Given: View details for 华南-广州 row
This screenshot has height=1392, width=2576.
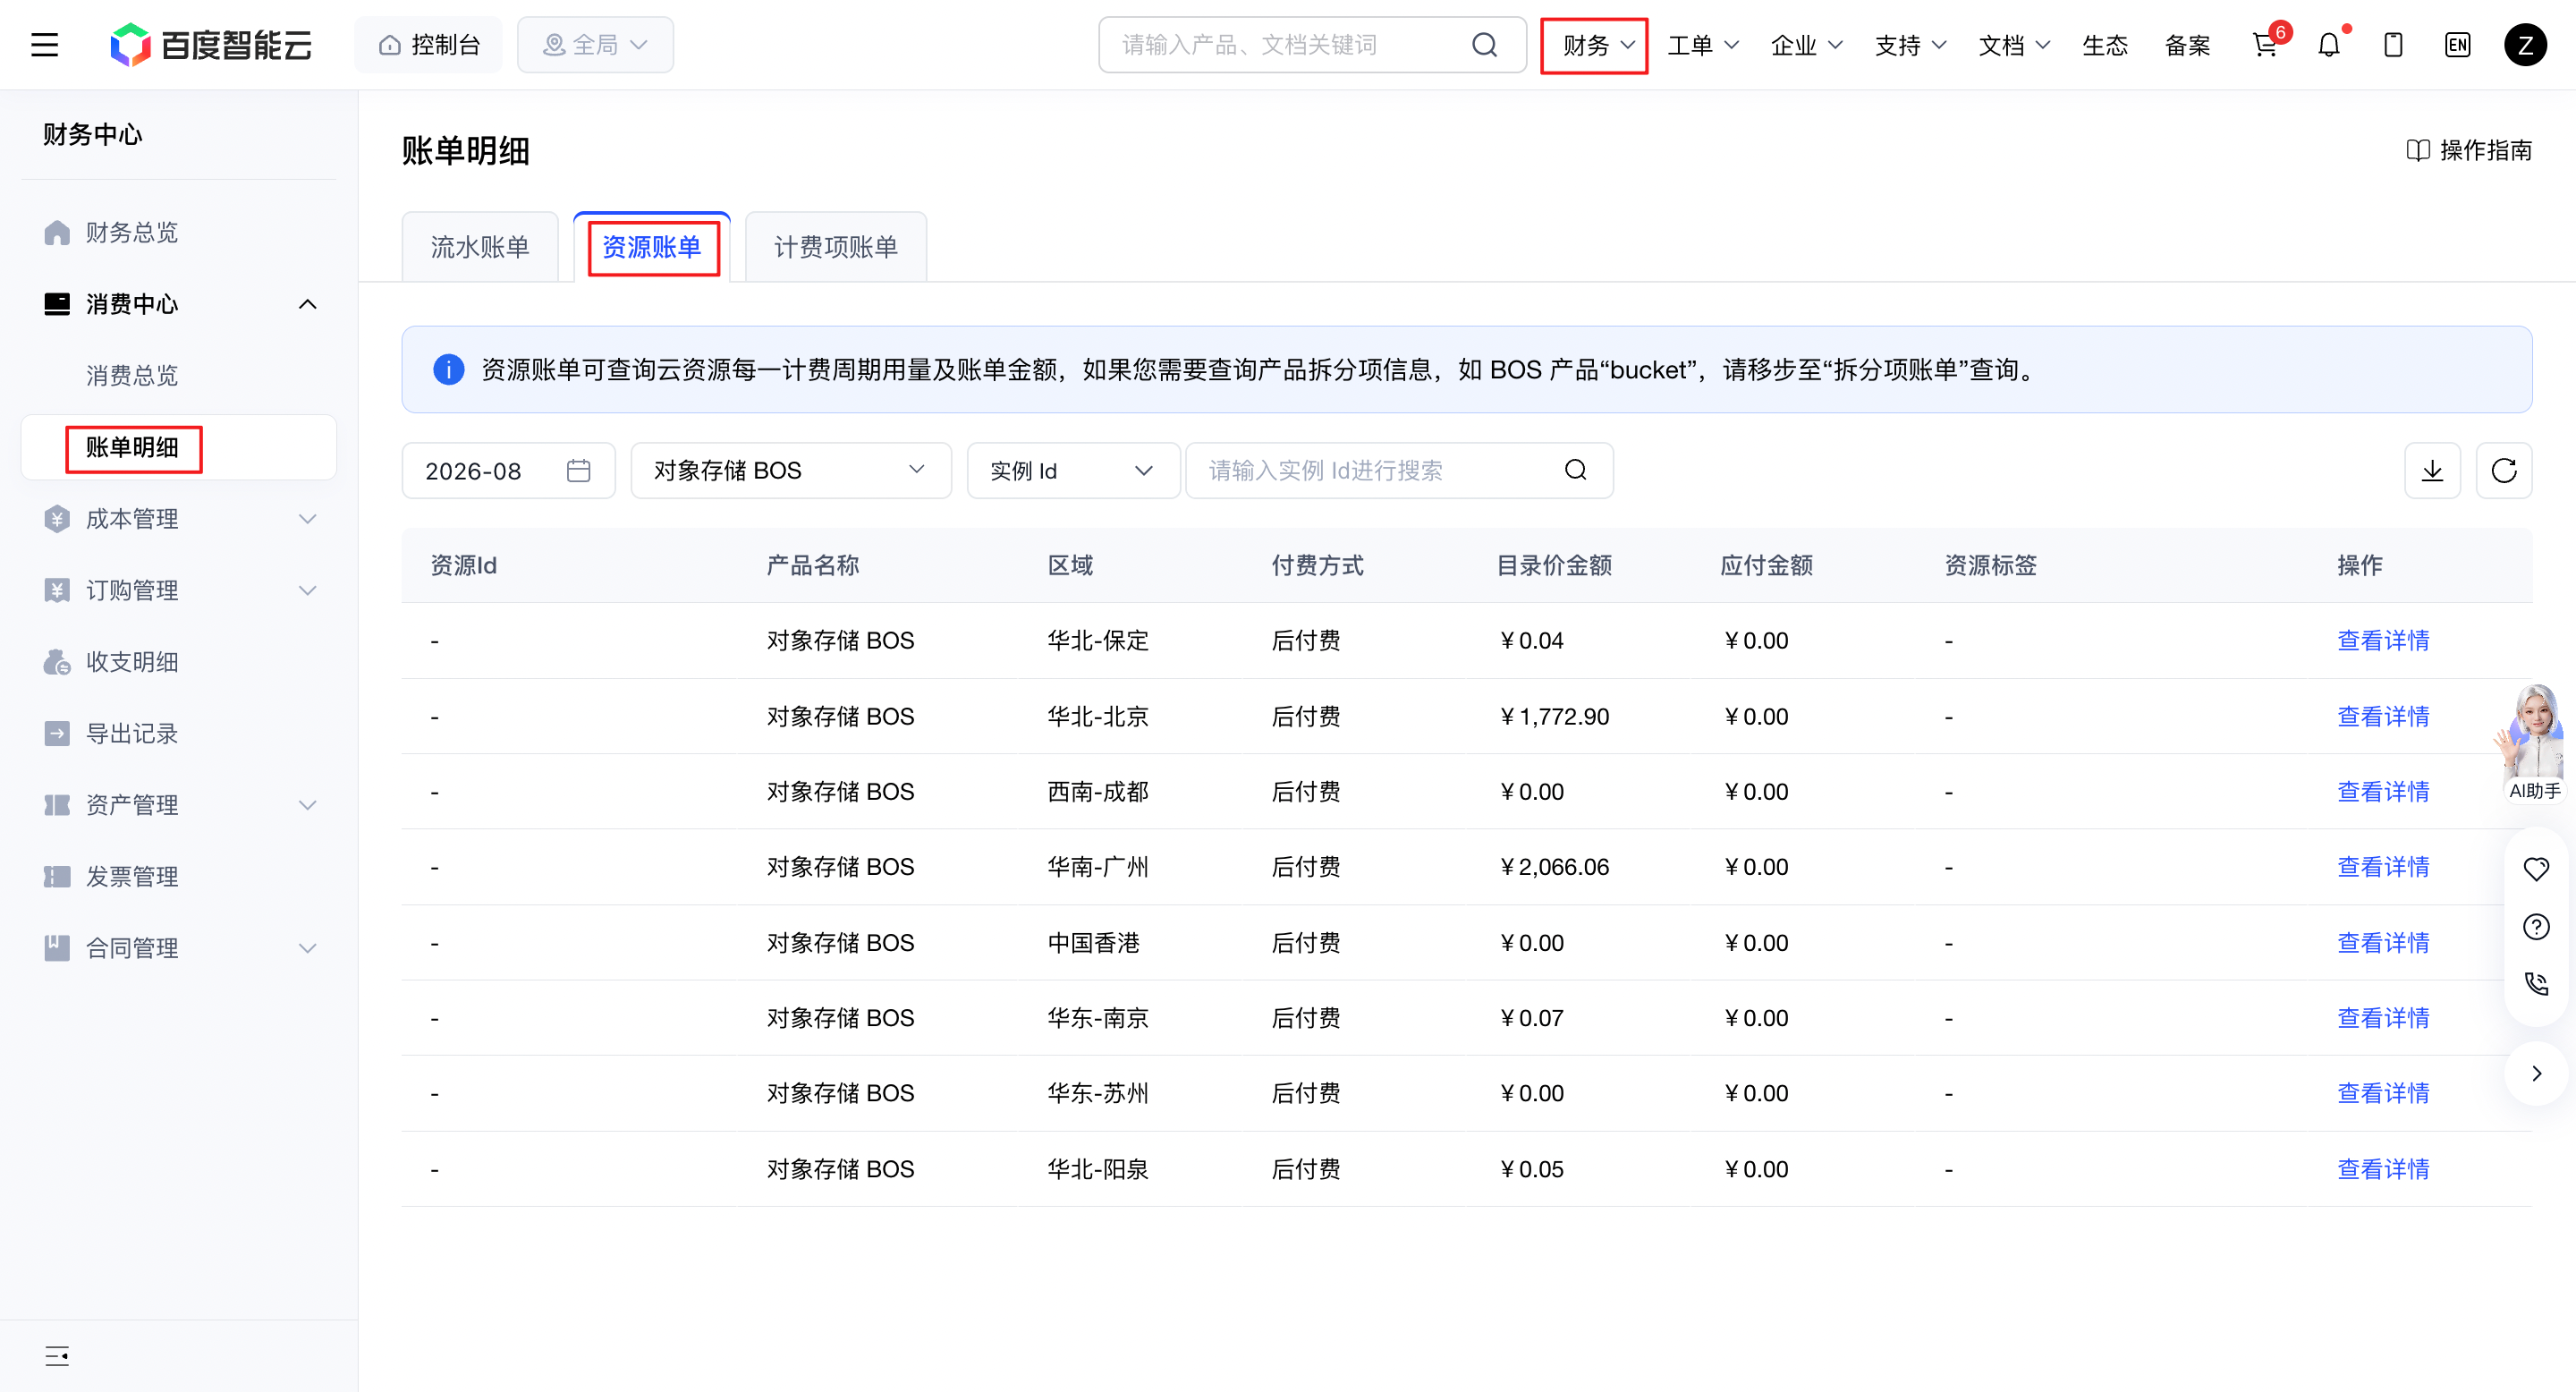Looking at the screenshot, I should pyautogui.click(x=2383, y=867).
